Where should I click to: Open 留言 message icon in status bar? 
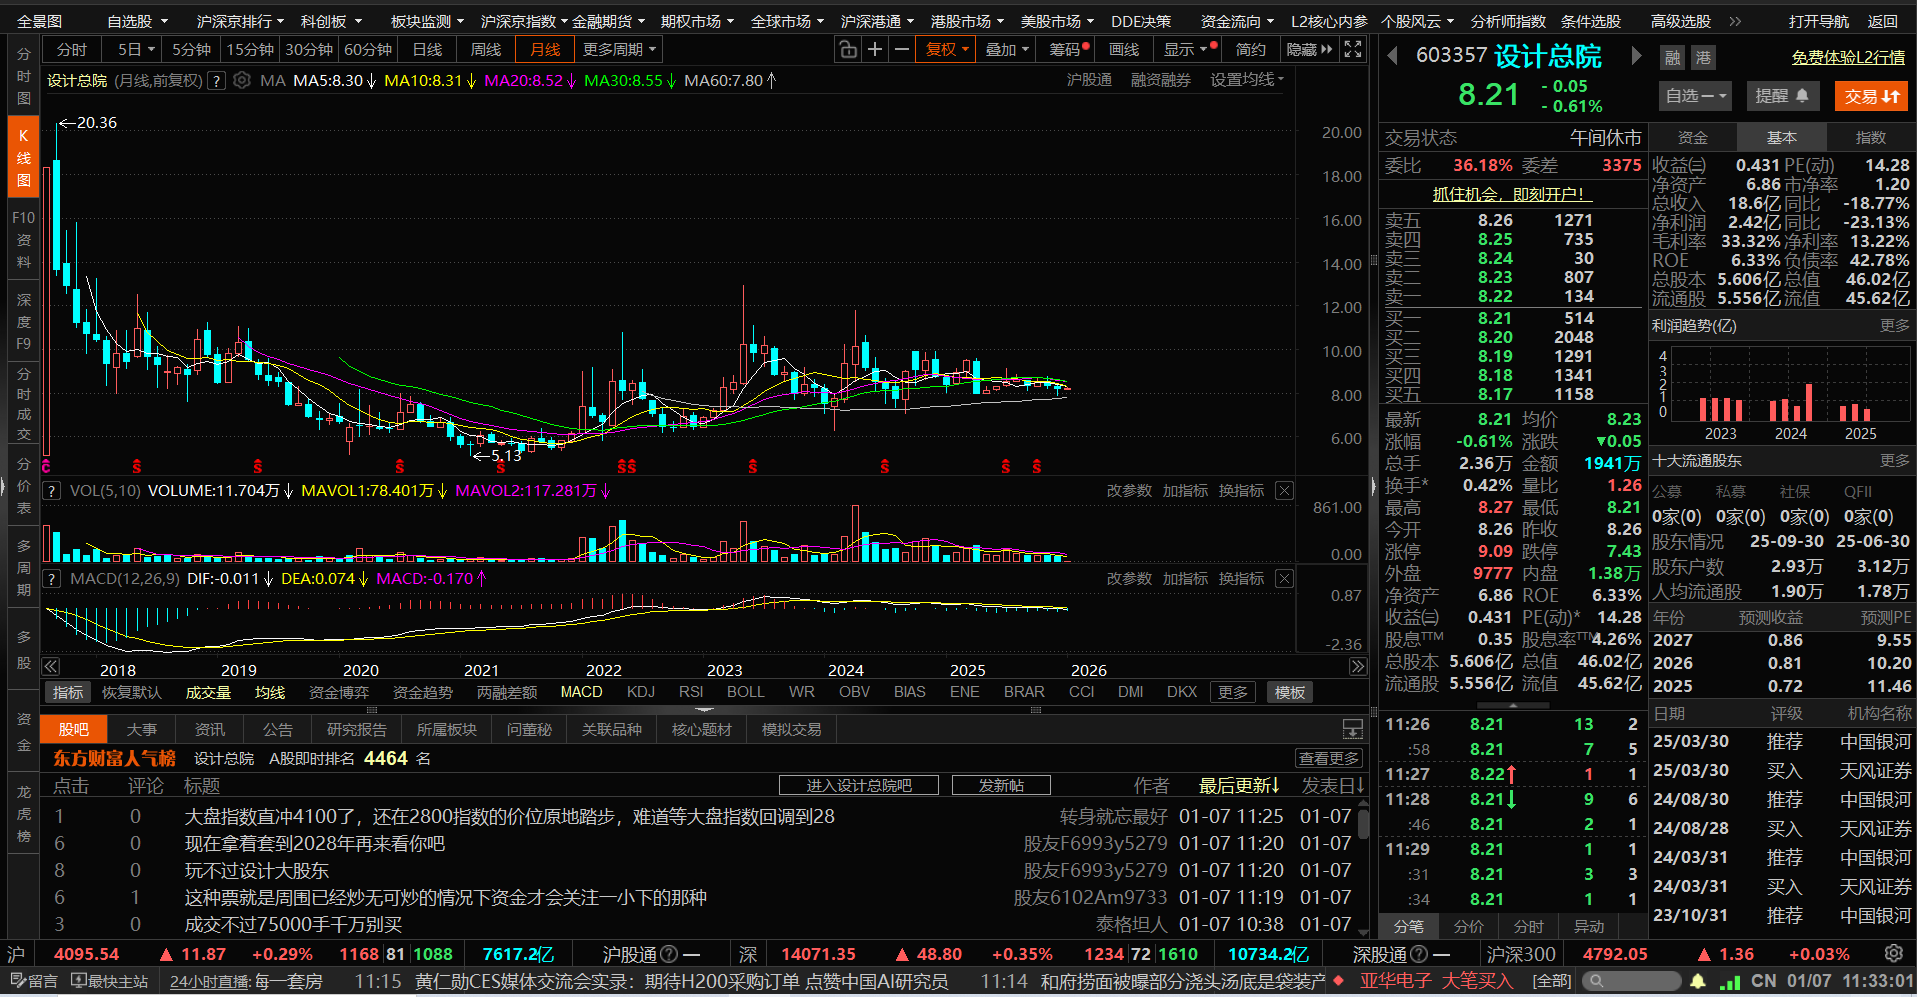click(x=33, y=981)
